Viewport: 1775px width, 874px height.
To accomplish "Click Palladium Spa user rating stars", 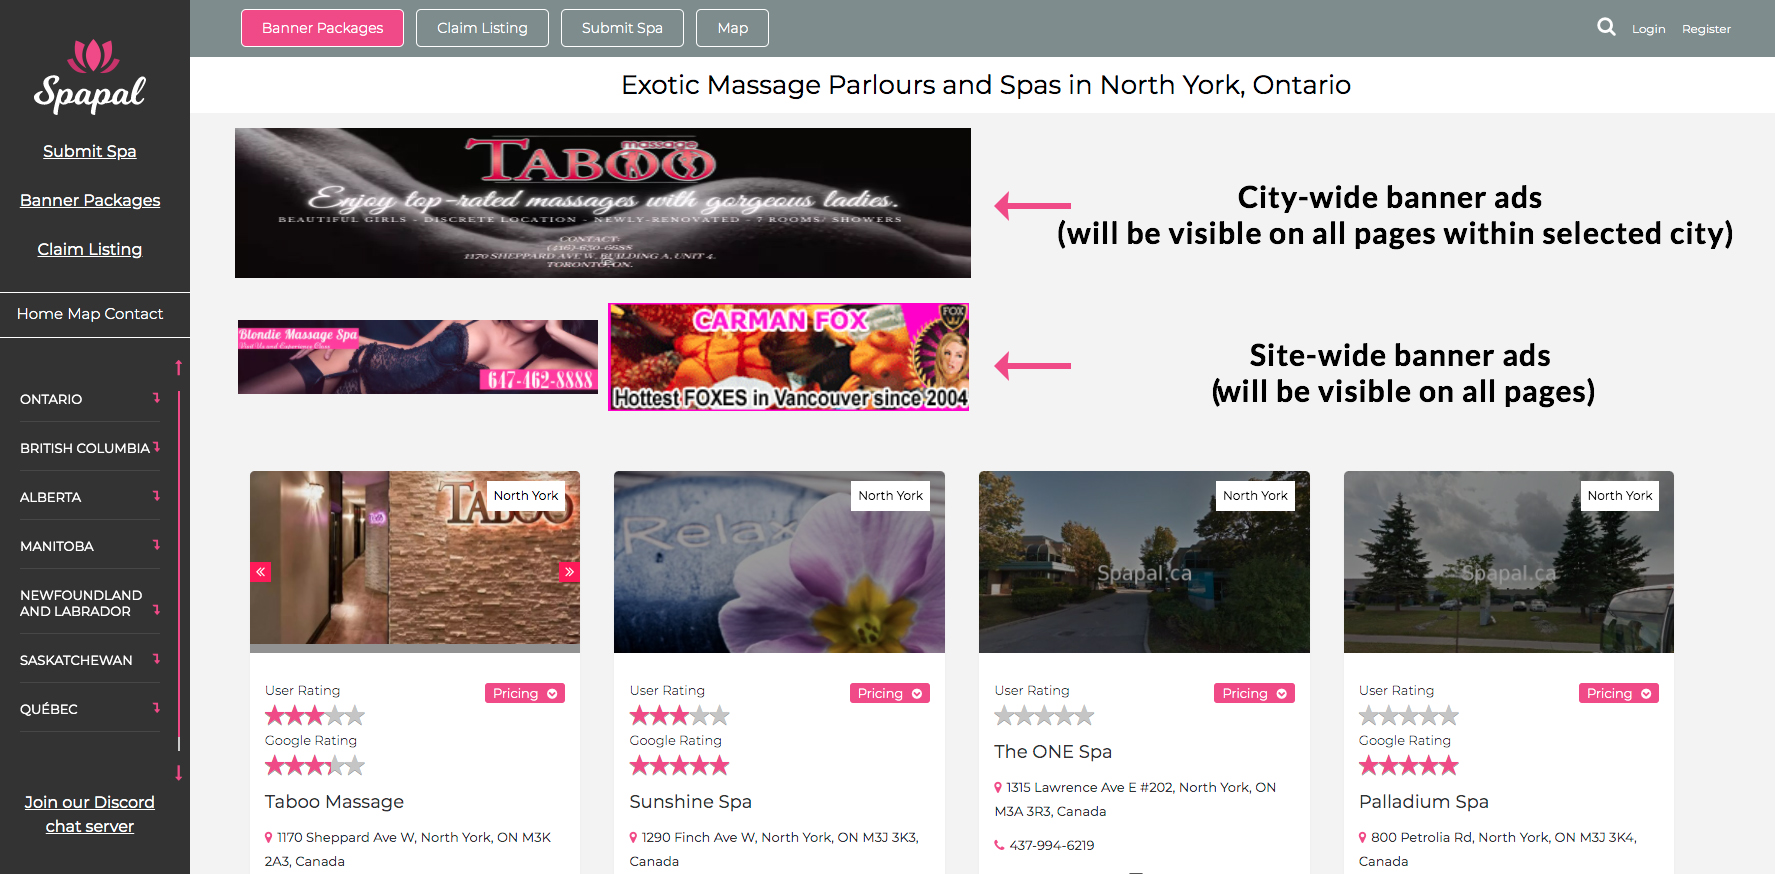I will (x=1409, y=716).
